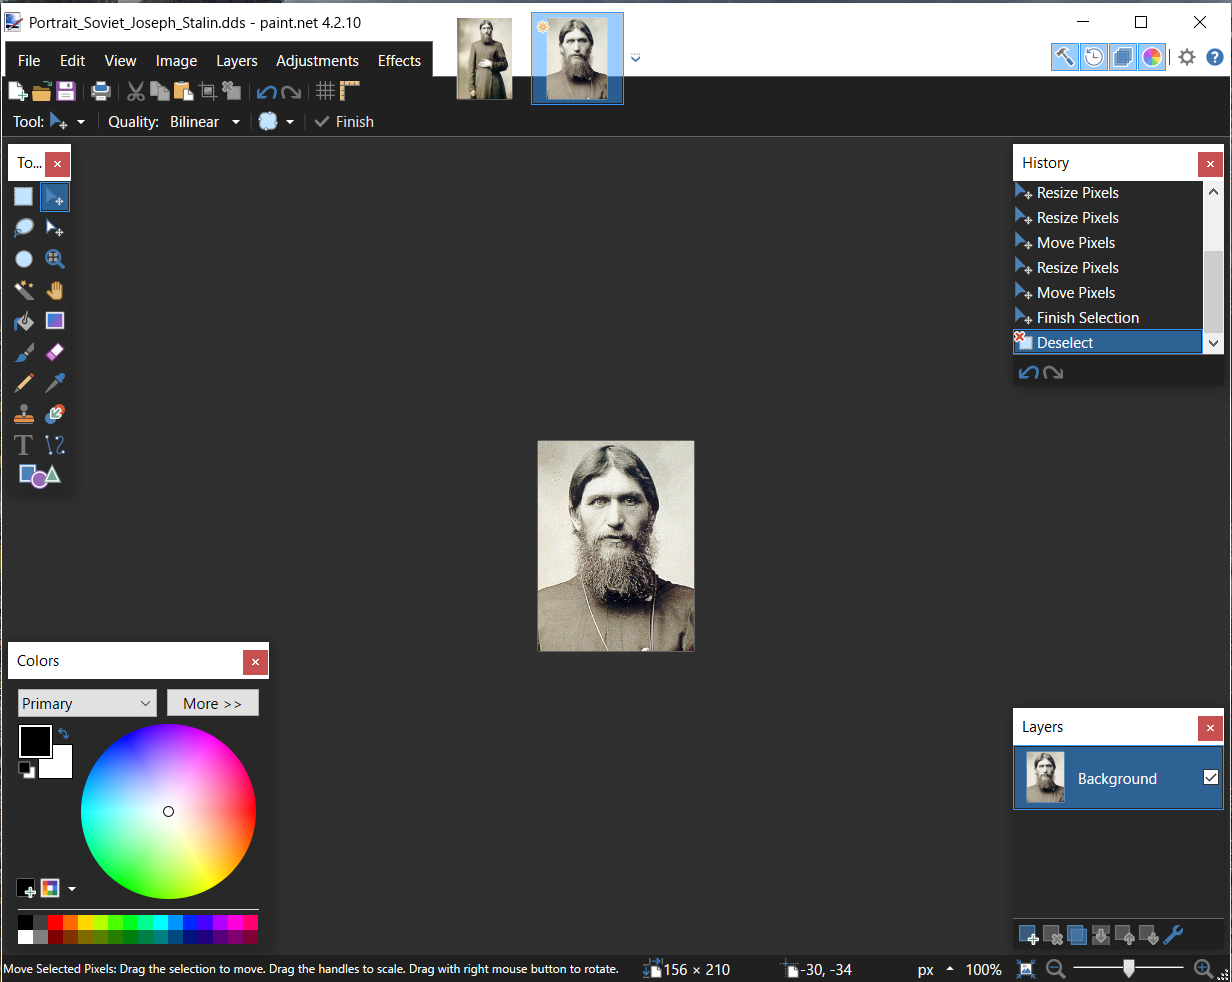Click the Crop to Selection toolbar icon
The width and height of the screenshot is (1232, 982).
208,92
